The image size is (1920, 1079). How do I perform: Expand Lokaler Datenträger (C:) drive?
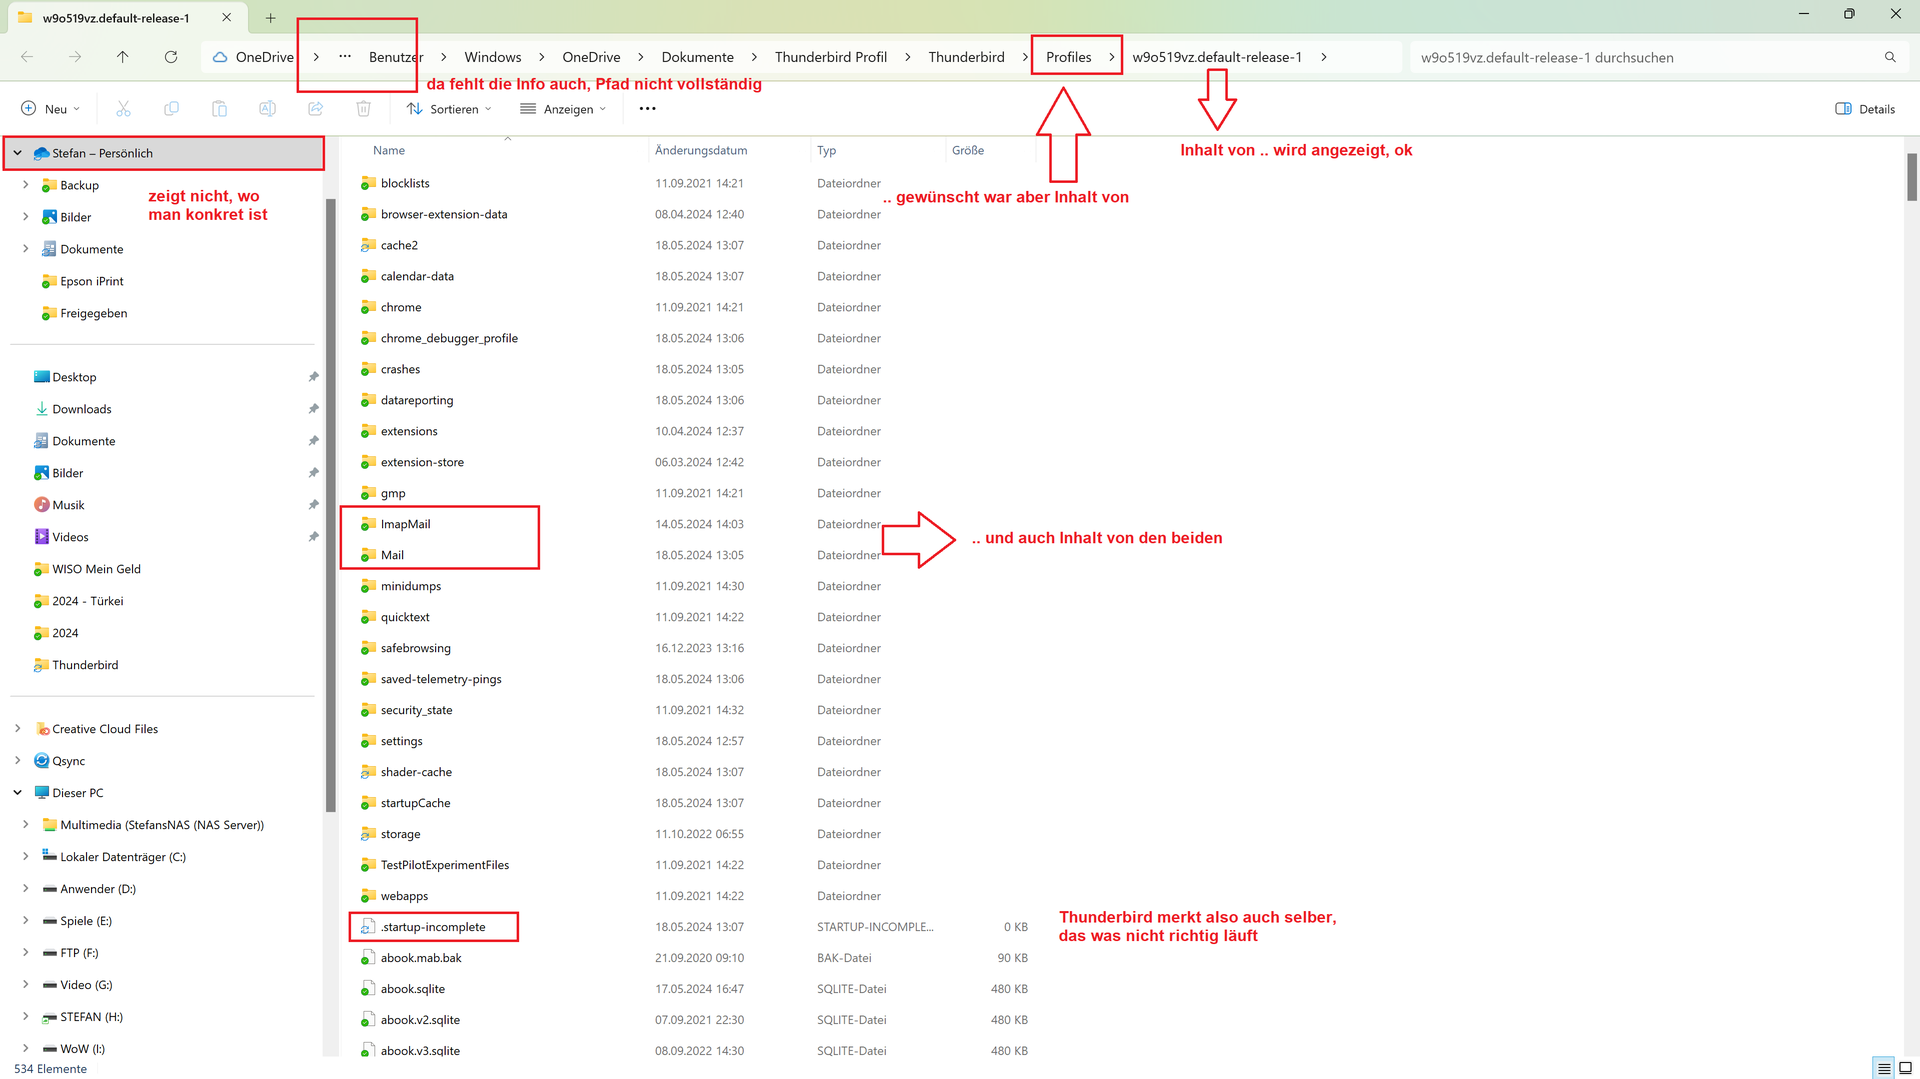coord(25,857)
